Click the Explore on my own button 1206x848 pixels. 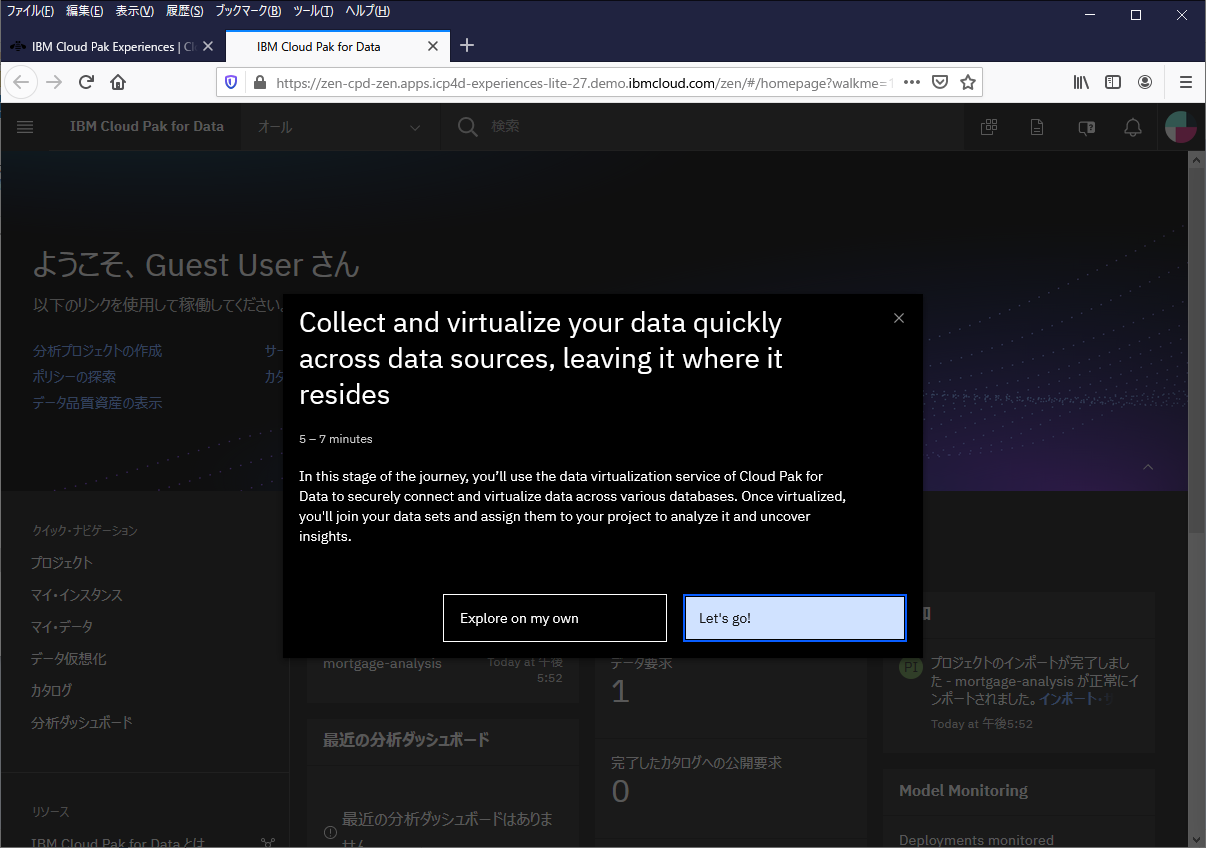pyautogui.click(x=554, y=618)
